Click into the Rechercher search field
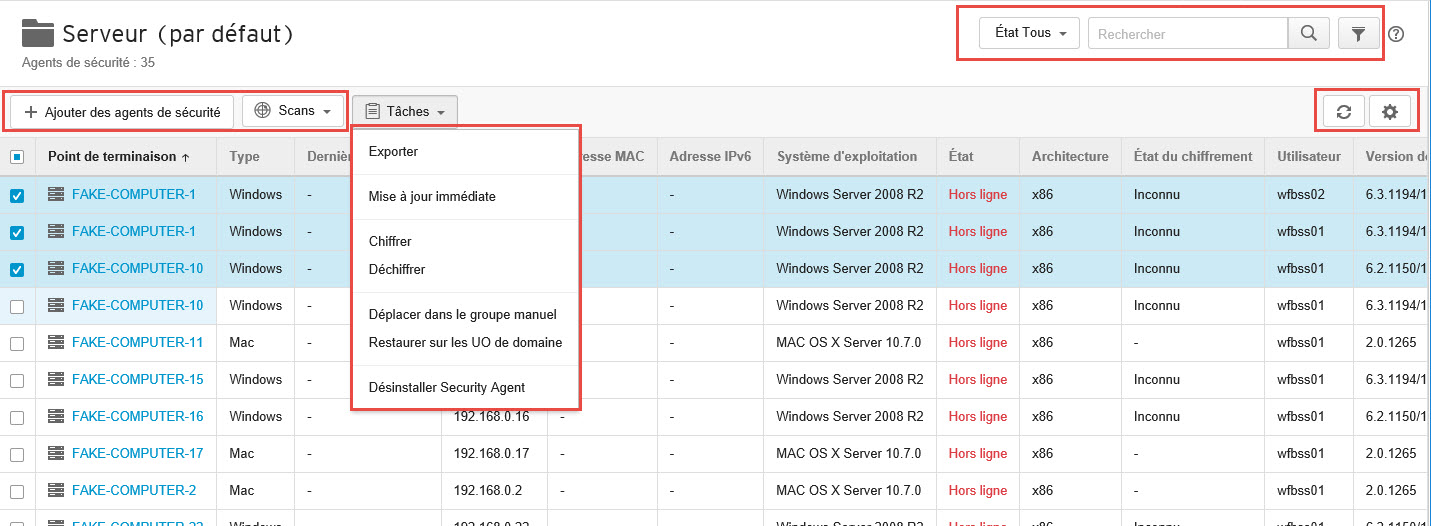Image resolution: width=1431 pixels, height=526 pixels. click(1186, 34)
